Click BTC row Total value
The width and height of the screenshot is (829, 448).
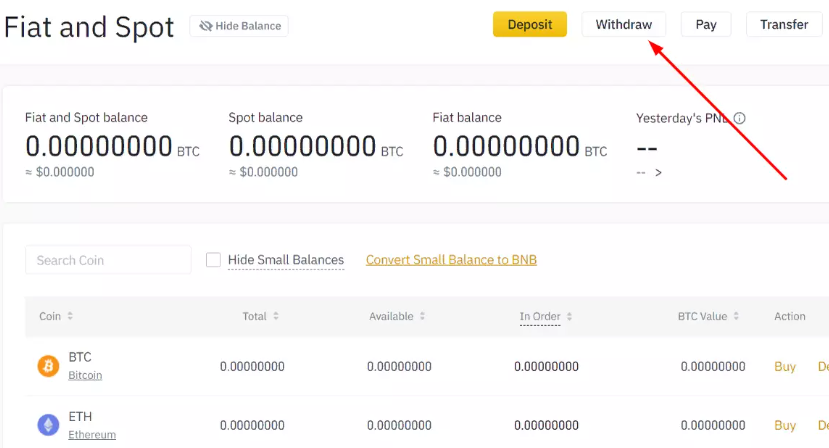(x=252, y=367)
